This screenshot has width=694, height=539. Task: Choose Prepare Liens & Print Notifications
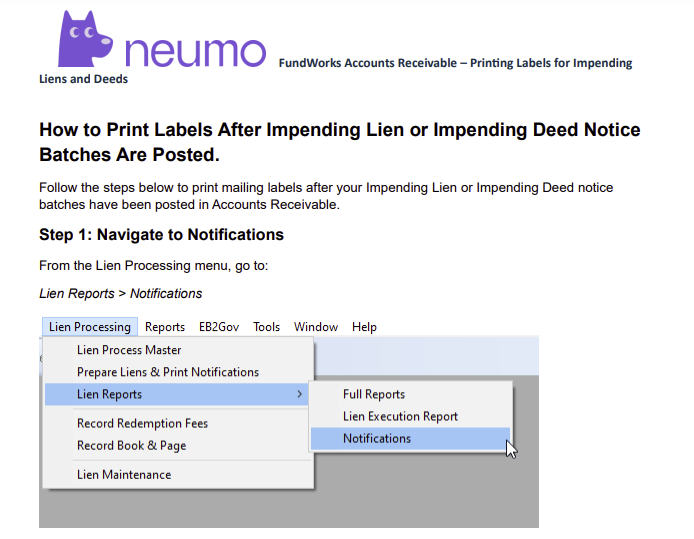pyautogui.click(x=167, y=372)
